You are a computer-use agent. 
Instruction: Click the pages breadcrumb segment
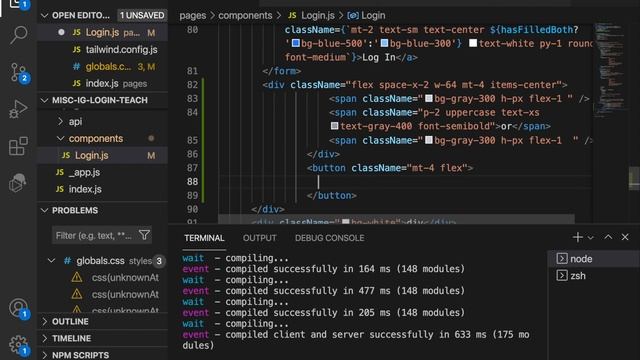(193, 16)
